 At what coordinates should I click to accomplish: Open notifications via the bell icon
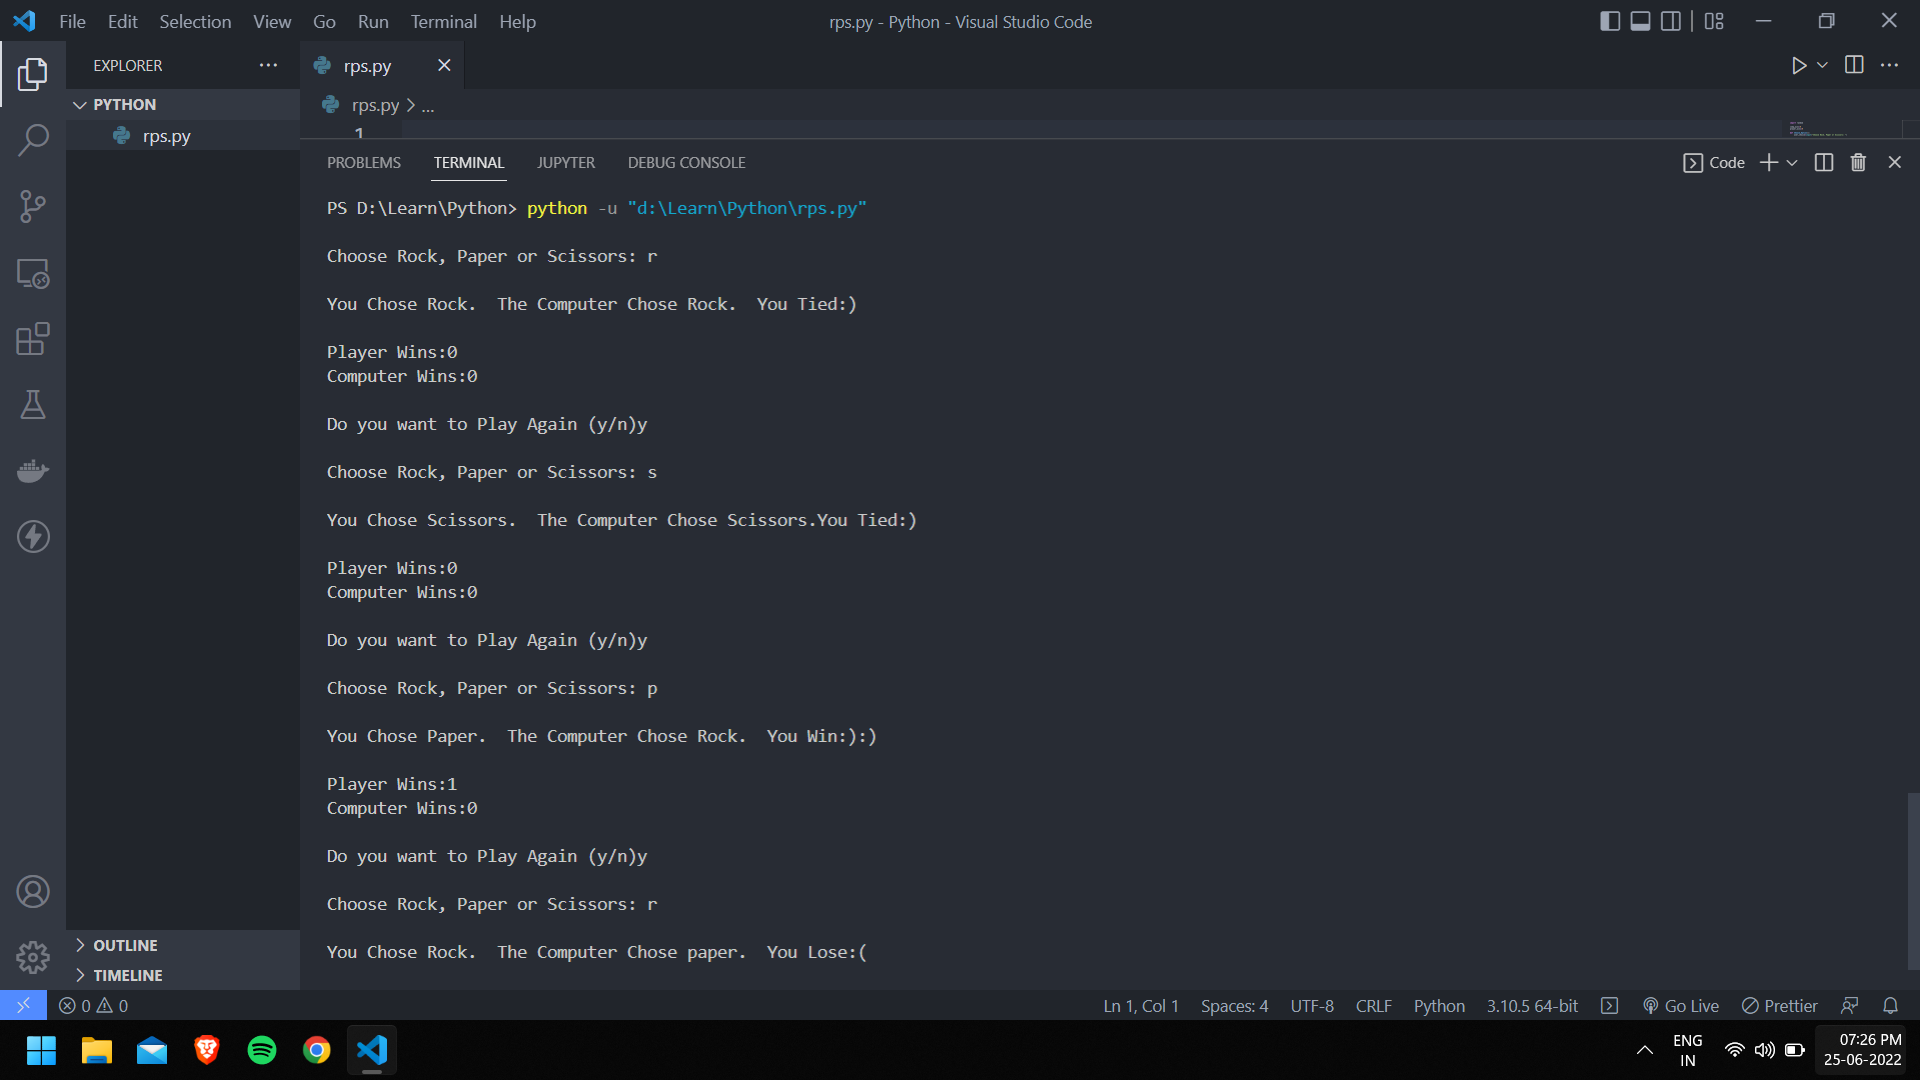pyautogui.click(x=1891, y=1005)
